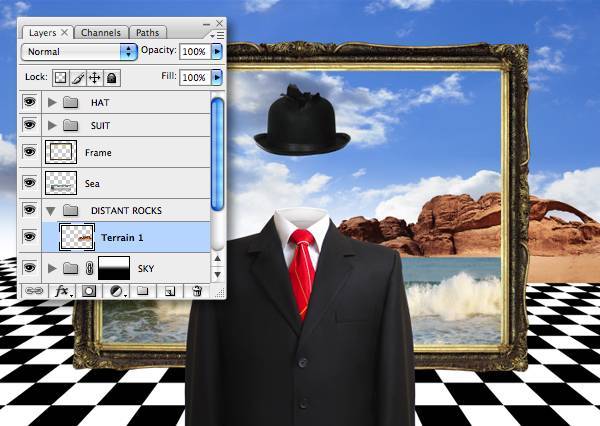The image size is (600, 426).
Task: Select the DISTANT ROCKS folder icon
Action: coord(70,210)
